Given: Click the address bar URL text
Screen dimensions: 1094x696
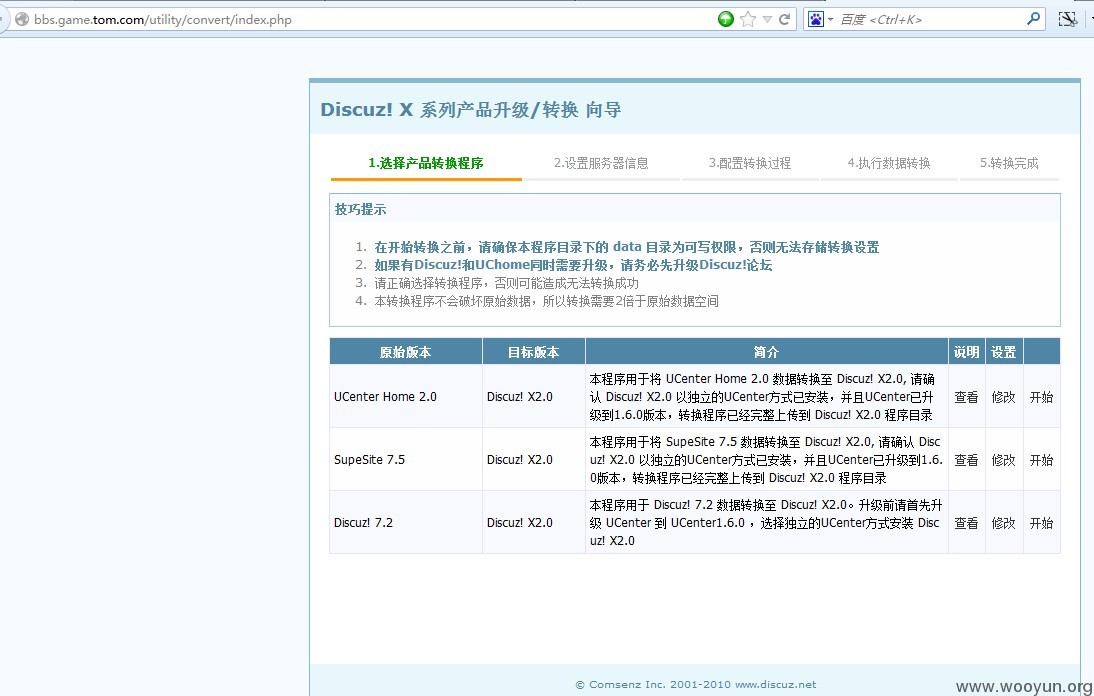Looking at the screenshot, I should click(x=163, y=20).
